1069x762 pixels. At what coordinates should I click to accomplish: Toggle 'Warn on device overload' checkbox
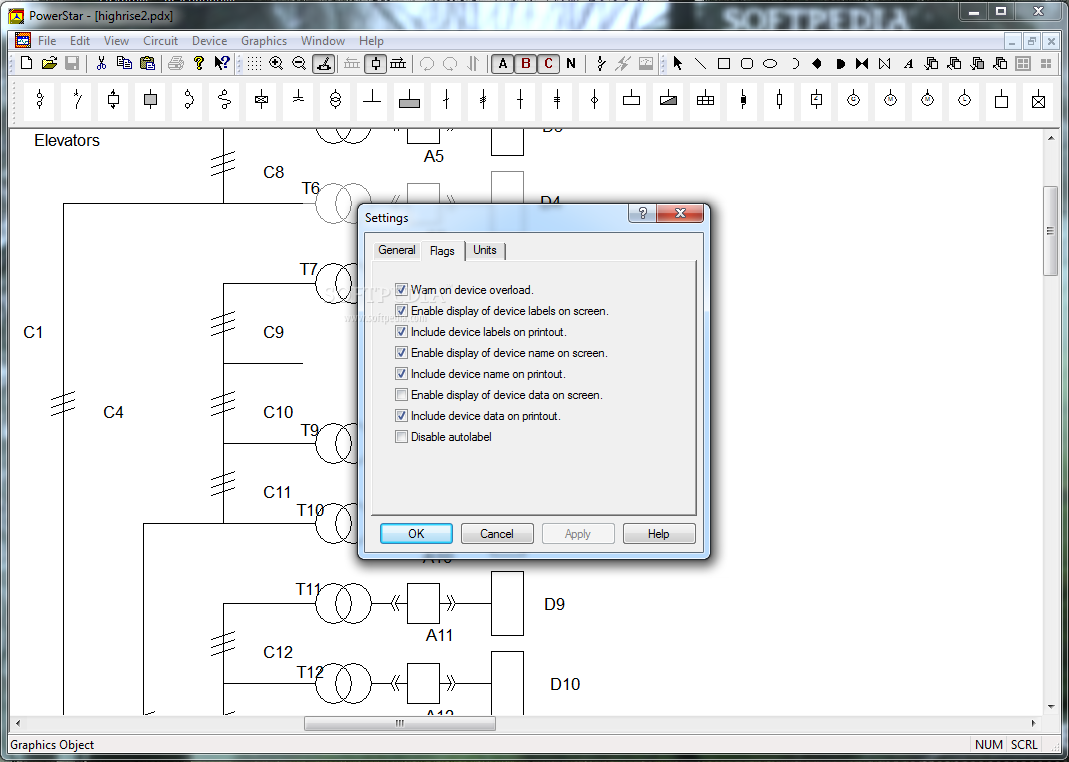402,290
